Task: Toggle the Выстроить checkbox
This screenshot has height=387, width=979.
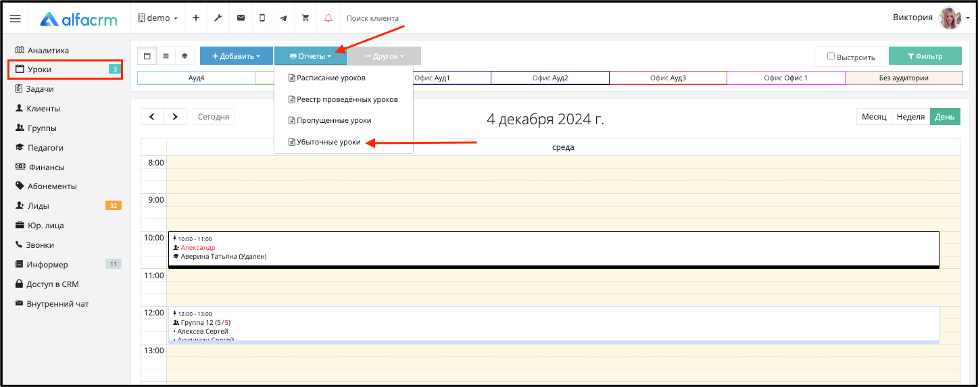Action: 831,56
